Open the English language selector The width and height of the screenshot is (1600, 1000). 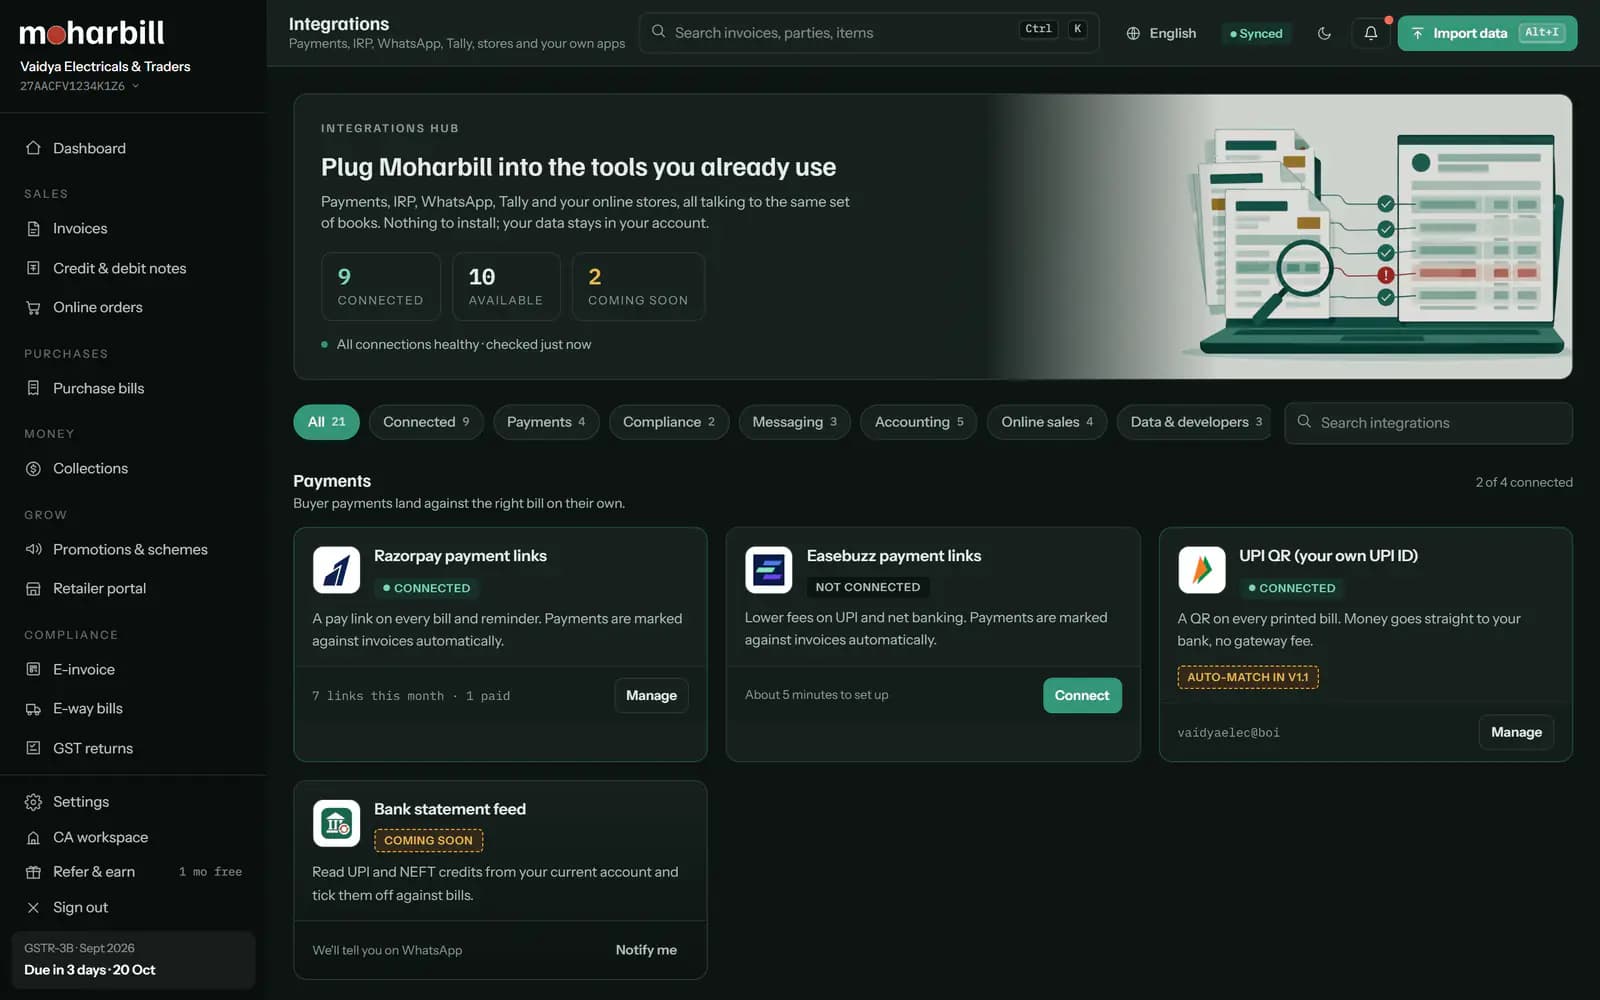click(1161, 33)
